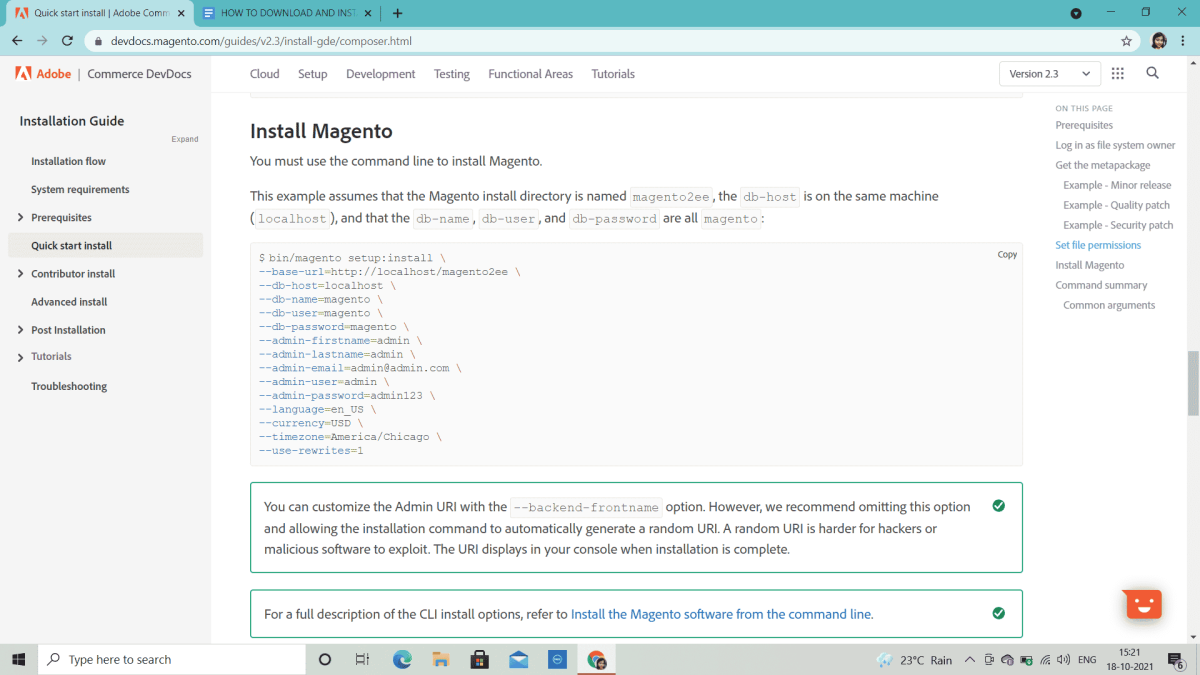
Task: Open the Version 2.3 dropdown
Action: pos(1049,73)
